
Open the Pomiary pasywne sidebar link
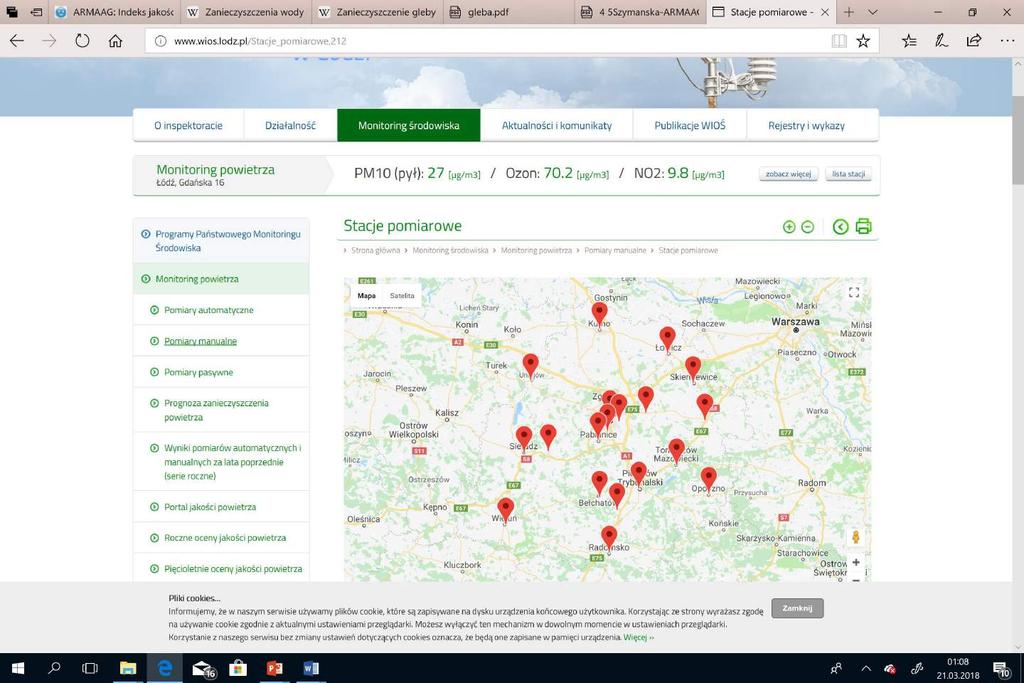pyautogui.click(x=199, y=372)
